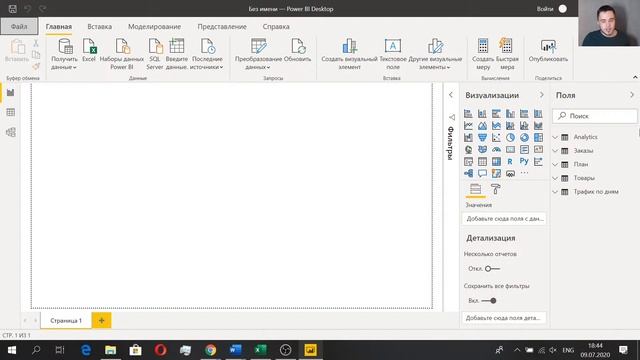Select the donut chart visual

(x=524, y=138)
